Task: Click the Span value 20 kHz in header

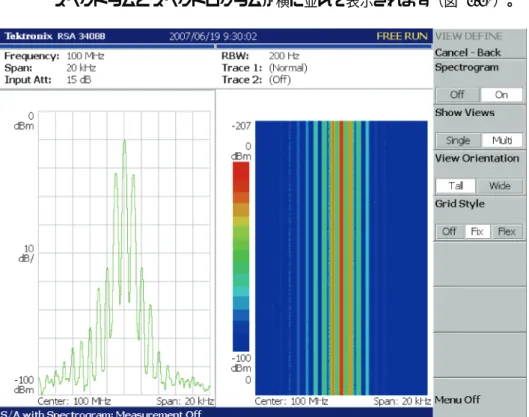Action: click(x=81, y=68)
